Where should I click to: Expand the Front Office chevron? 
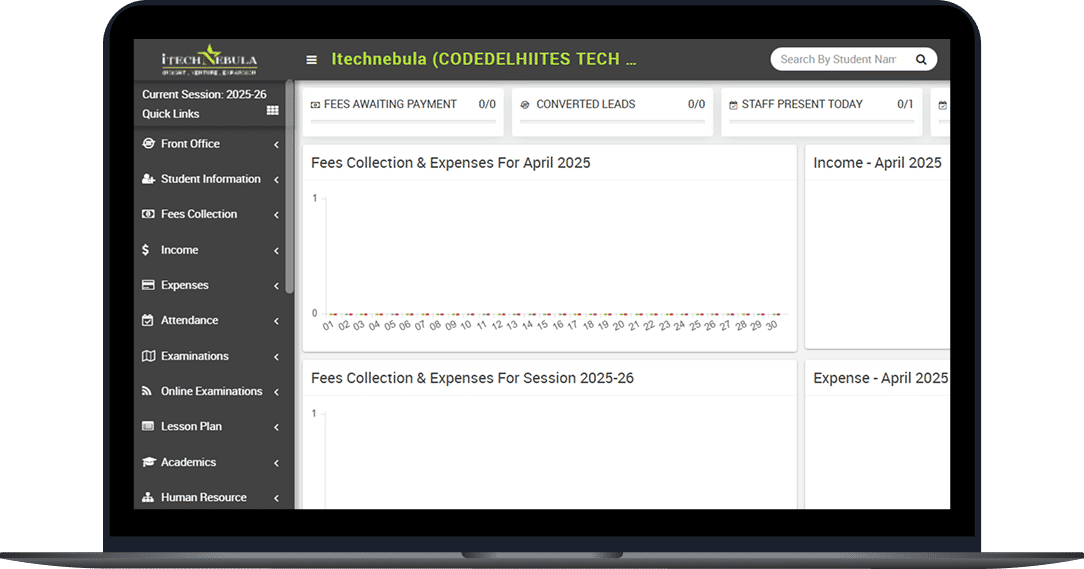[276, 144]
